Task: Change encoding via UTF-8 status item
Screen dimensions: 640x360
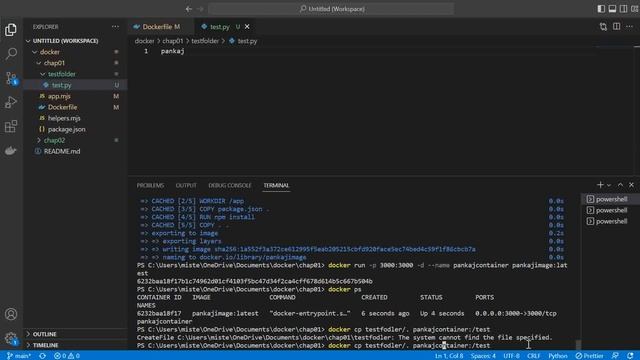Action: click(x=511, y=356)
